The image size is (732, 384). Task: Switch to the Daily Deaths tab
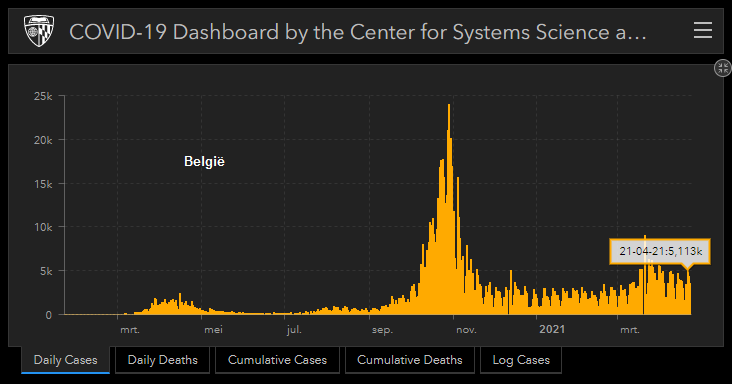tap(162, 360)
